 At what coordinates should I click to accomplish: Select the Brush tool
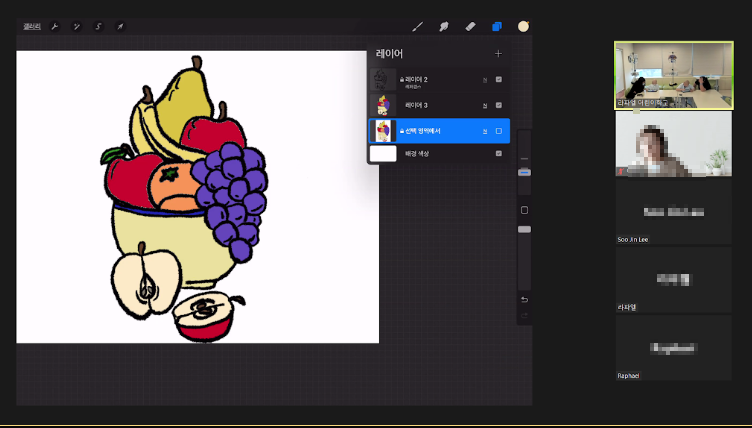pos(418,26)
